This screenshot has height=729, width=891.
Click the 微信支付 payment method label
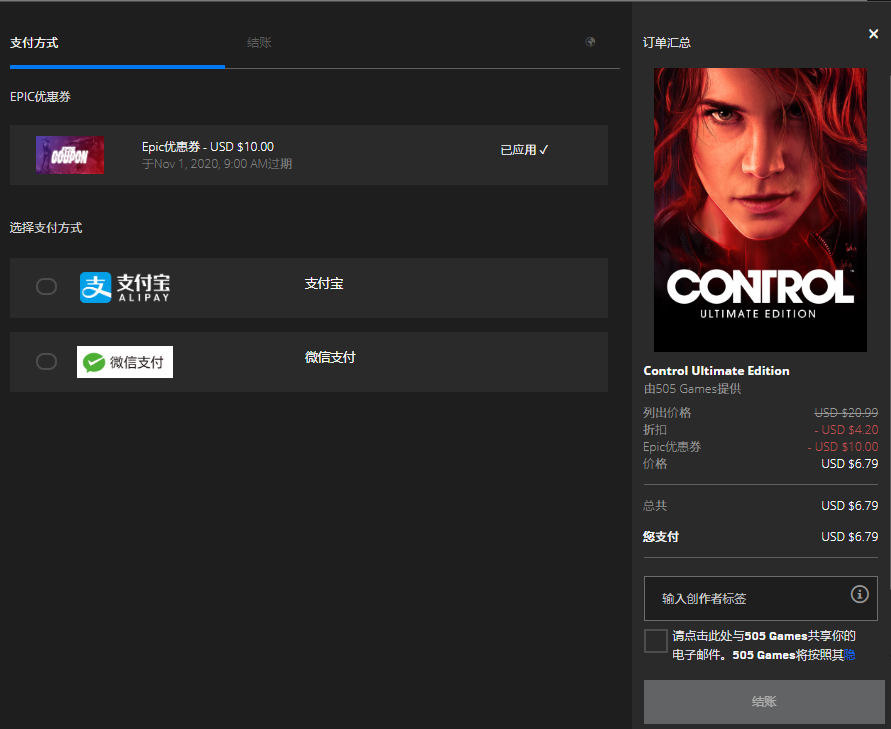[x=330, y=357]
